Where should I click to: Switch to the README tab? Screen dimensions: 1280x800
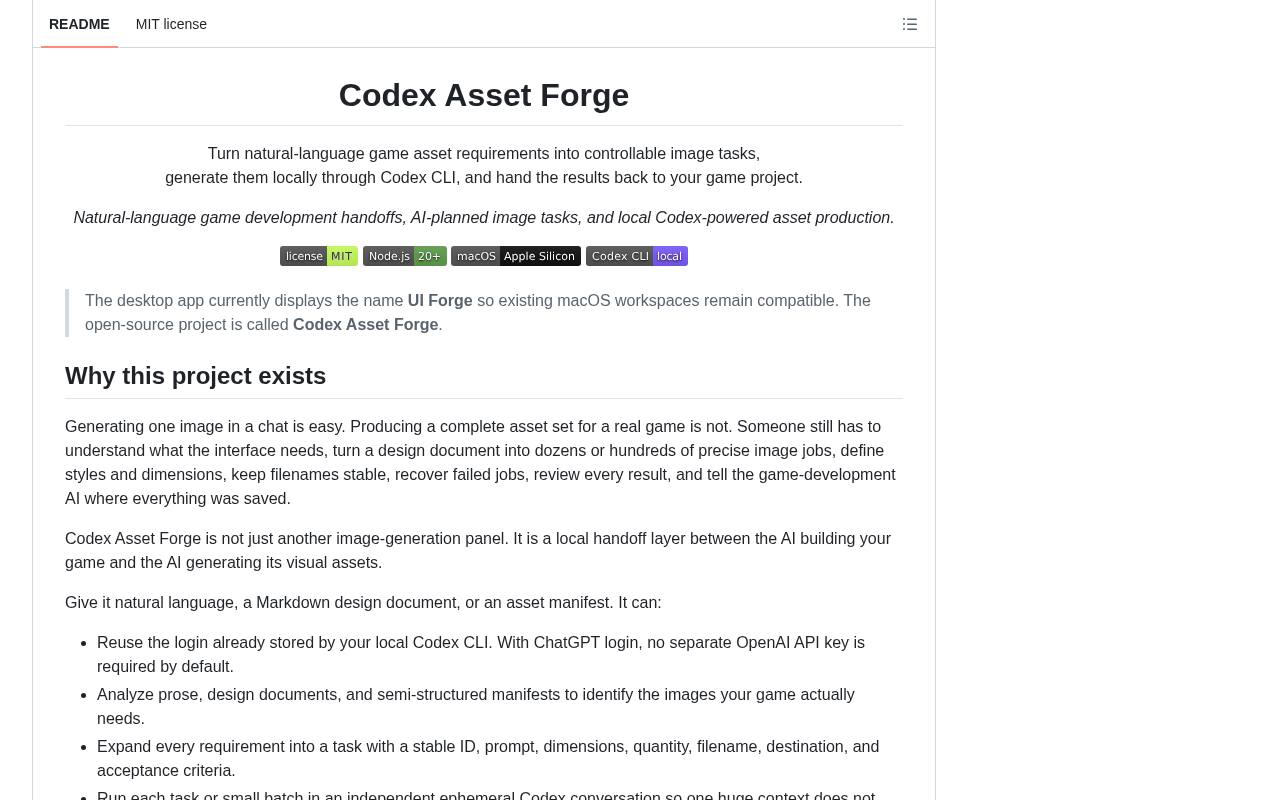point(79,24)
